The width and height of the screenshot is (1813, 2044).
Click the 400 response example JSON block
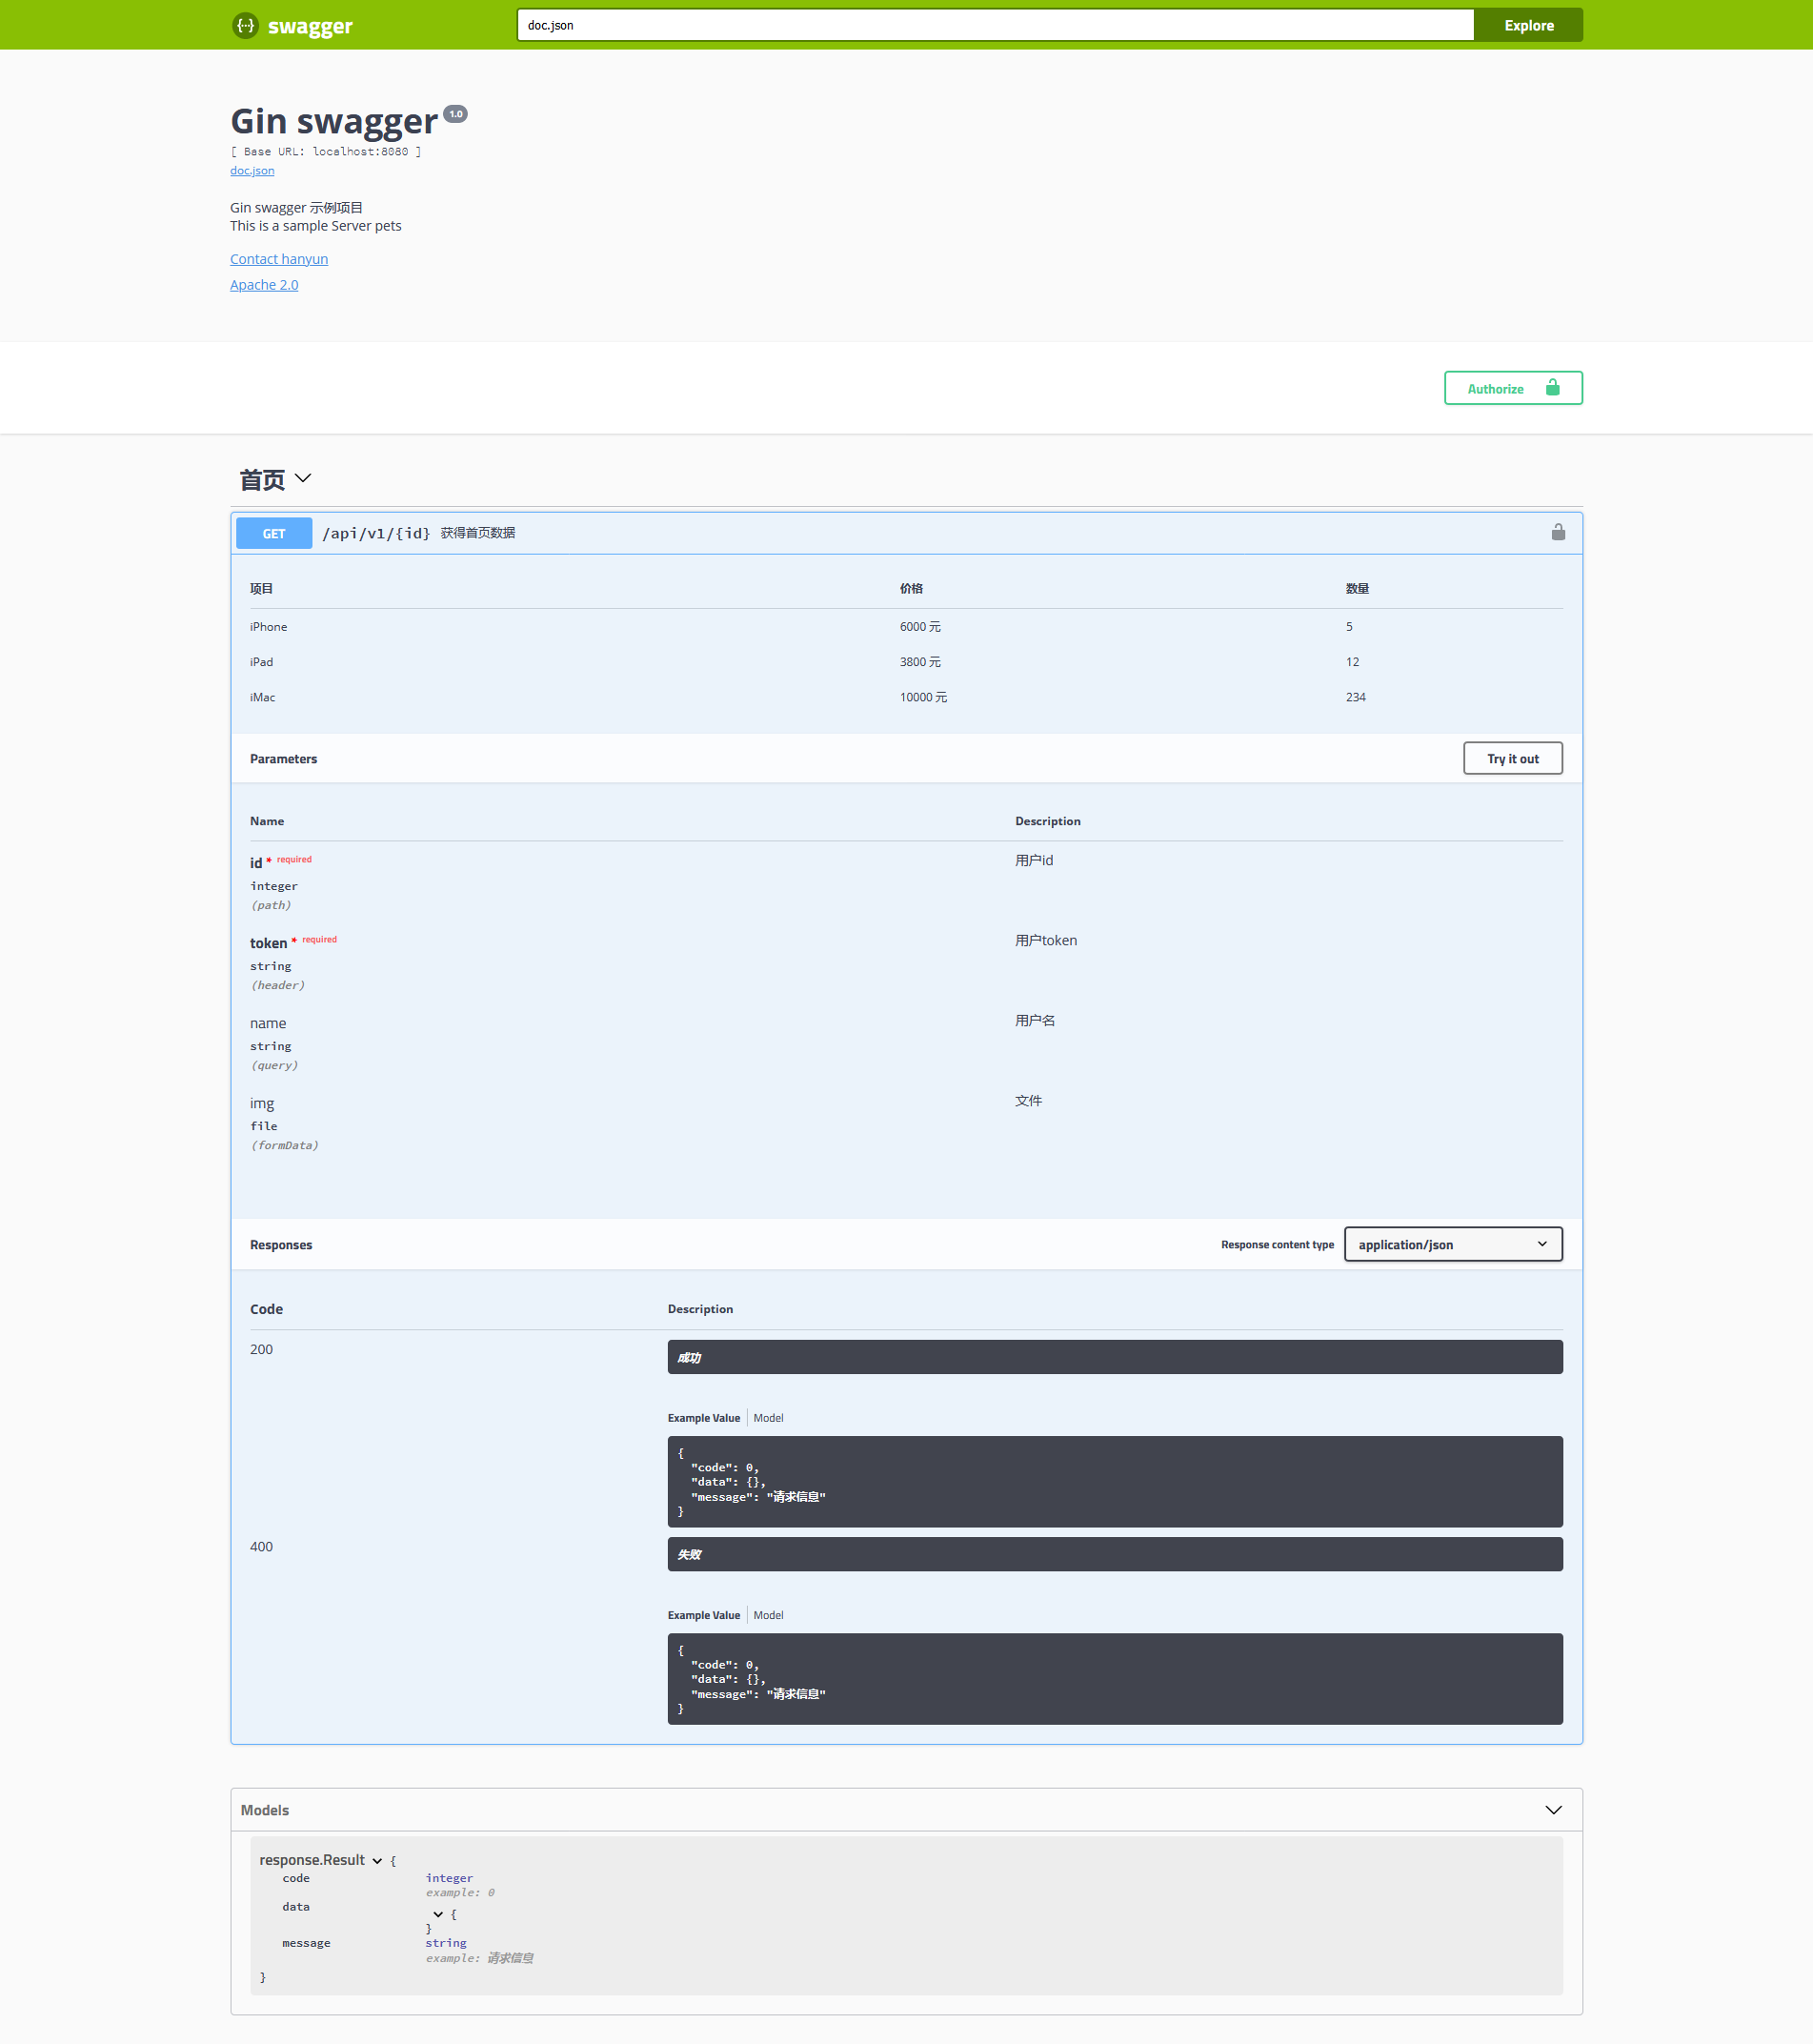click(1115, 1678)
